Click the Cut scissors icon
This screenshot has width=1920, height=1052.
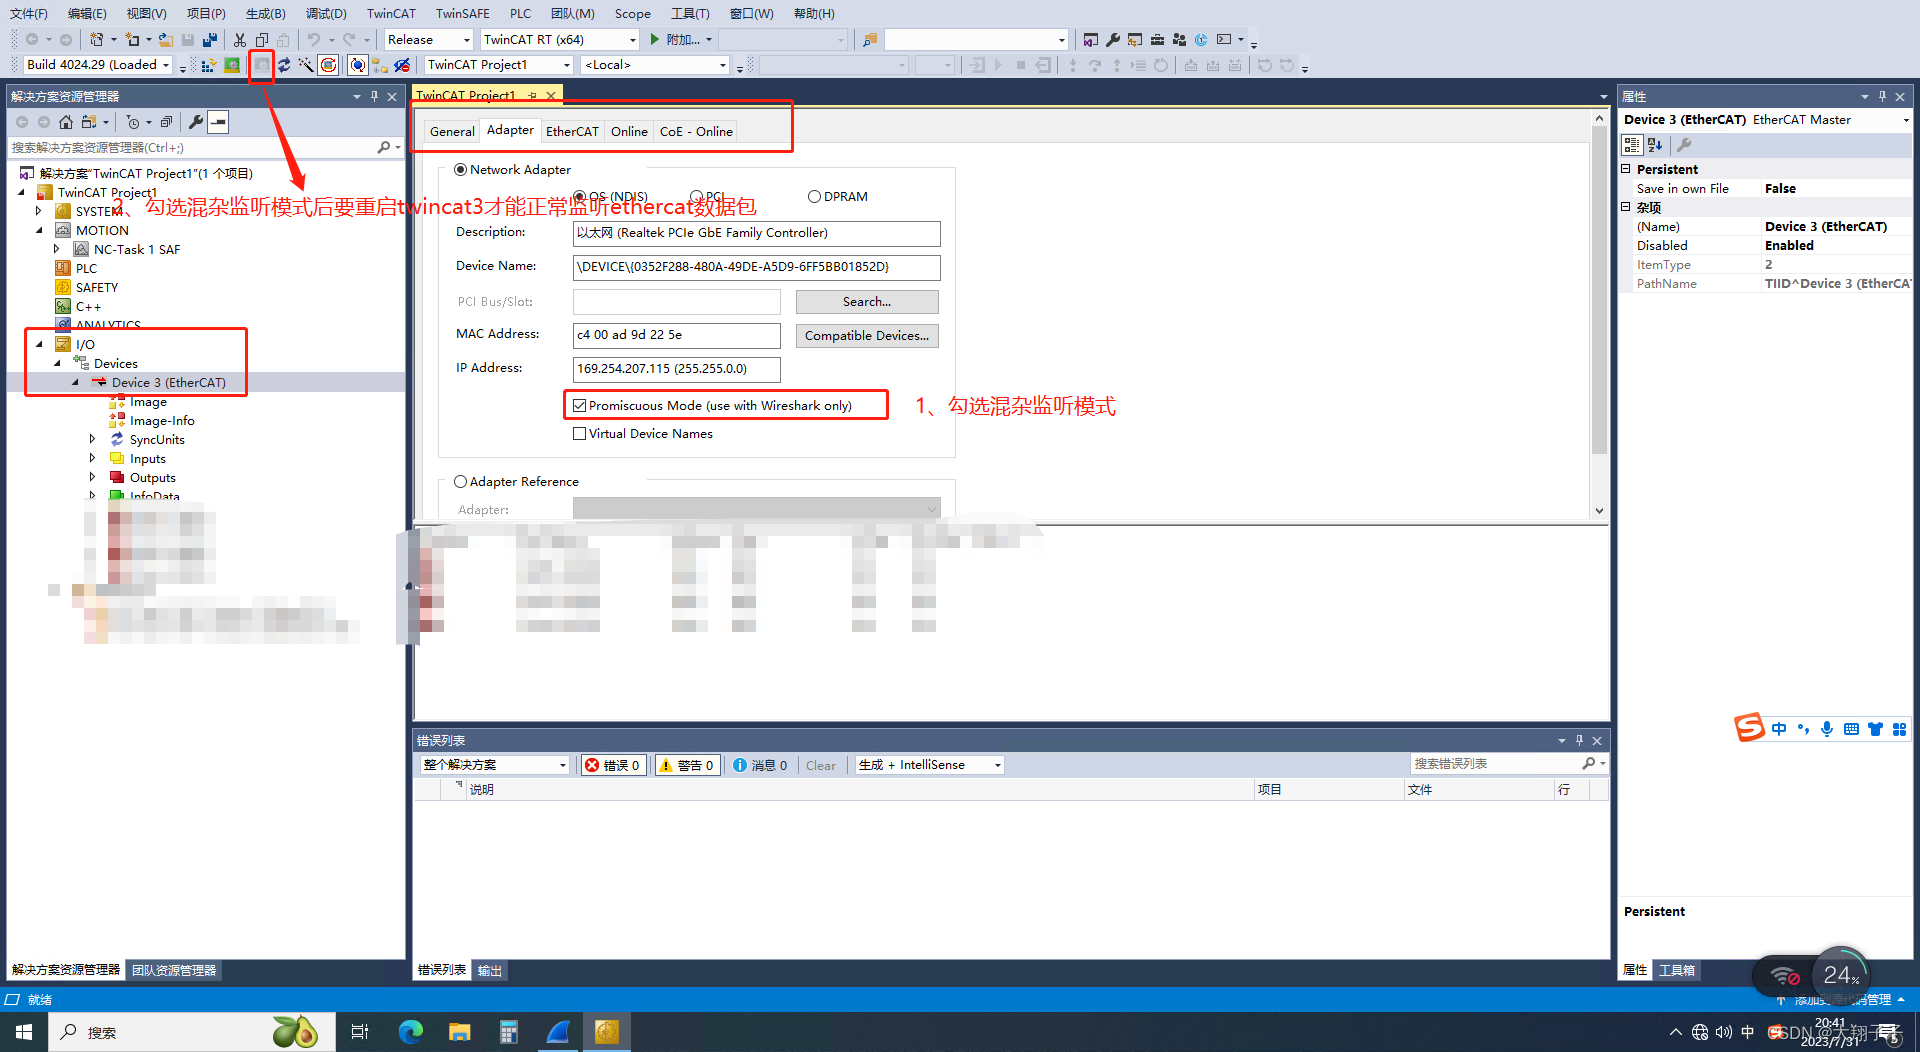point(240,40)
